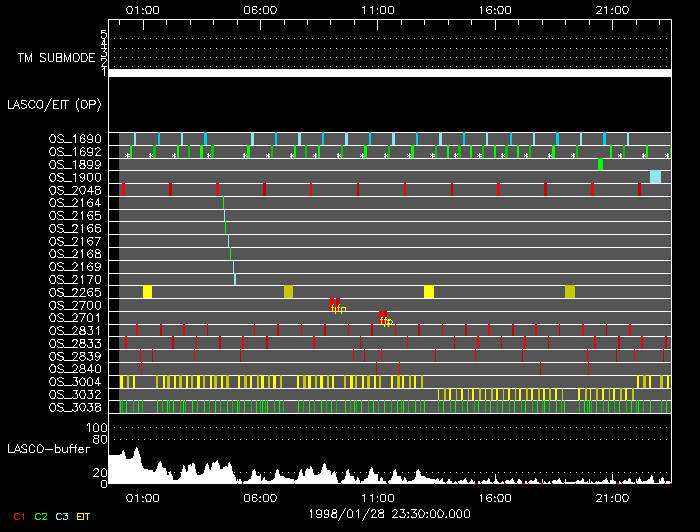
Task: Select the first olive block in OS_2265 row
Action: (x=288, y=291)
